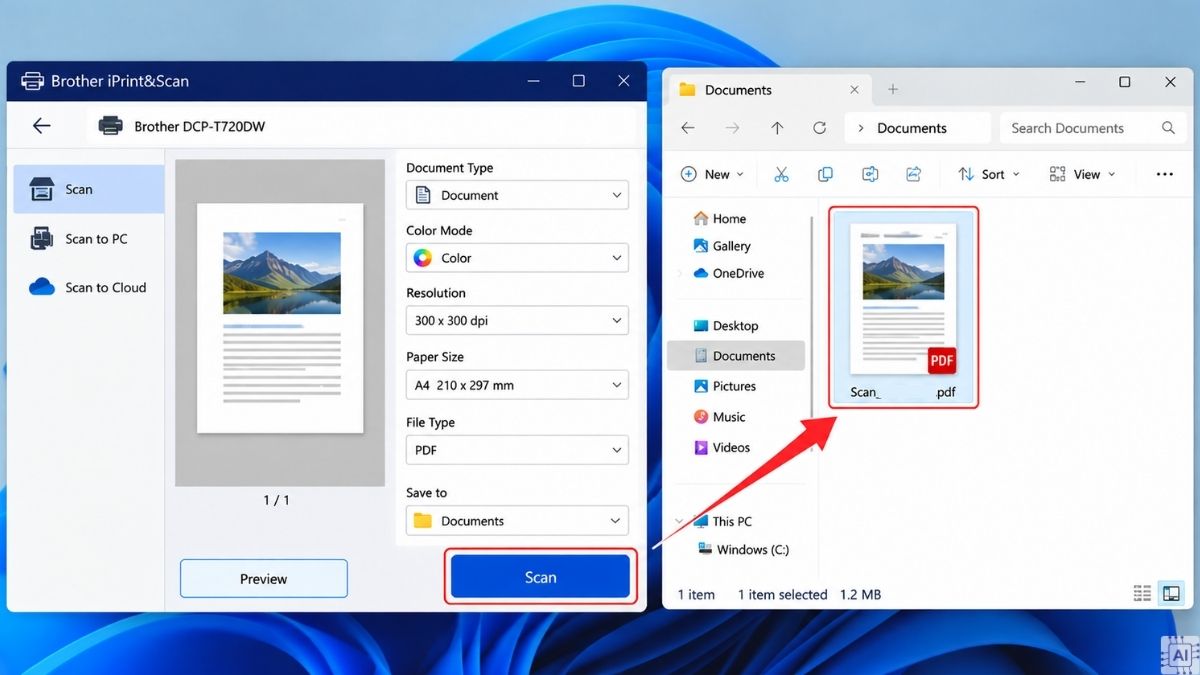Click the Documents address bar path

pyautogui.click(x=911, y=128)
